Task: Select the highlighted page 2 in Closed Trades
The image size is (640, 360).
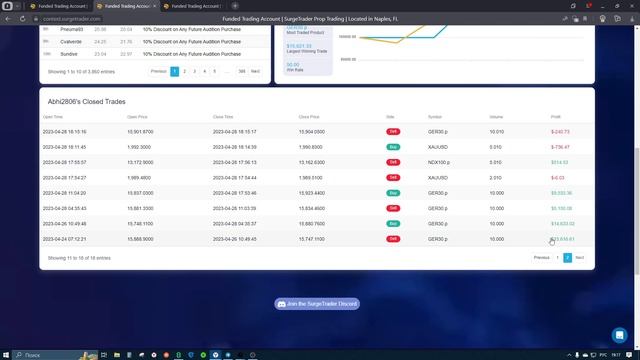Action: coord(567,258)
